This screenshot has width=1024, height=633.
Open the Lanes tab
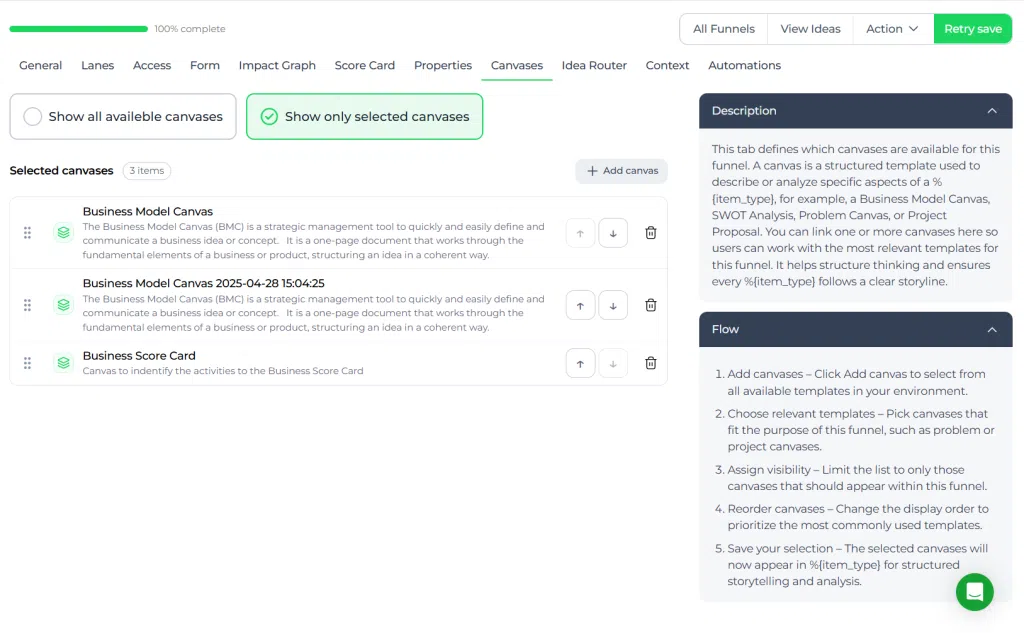pos(97,65)
